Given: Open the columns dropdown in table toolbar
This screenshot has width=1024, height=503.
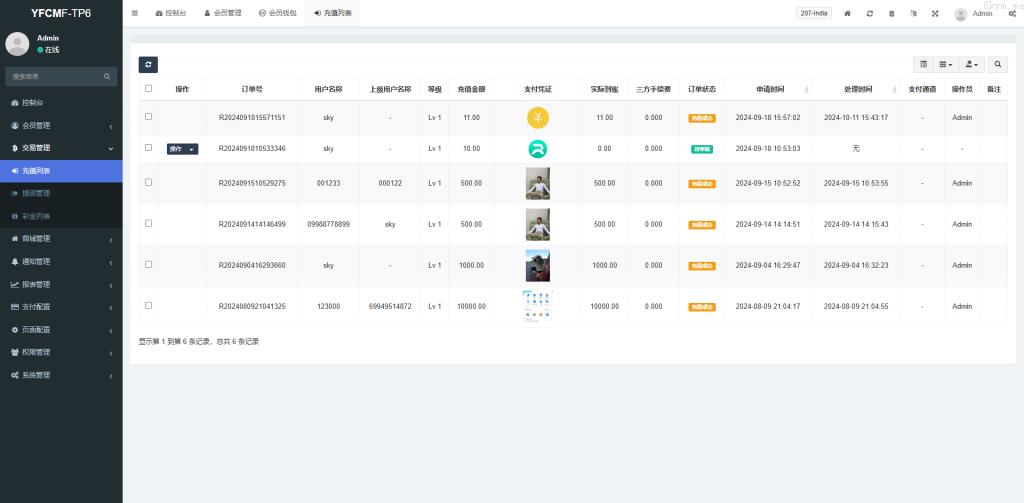Looking at the screenshot, I should click(x=946, y=64).
